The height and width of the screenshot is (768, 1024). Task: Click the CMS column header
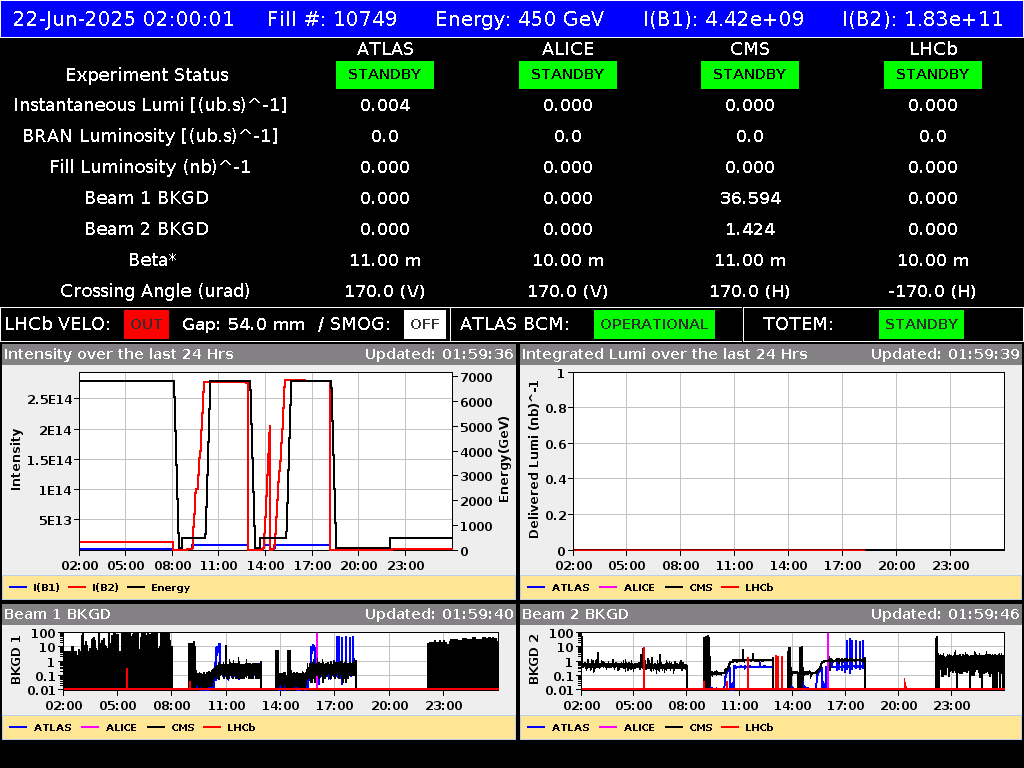(750, 49)
